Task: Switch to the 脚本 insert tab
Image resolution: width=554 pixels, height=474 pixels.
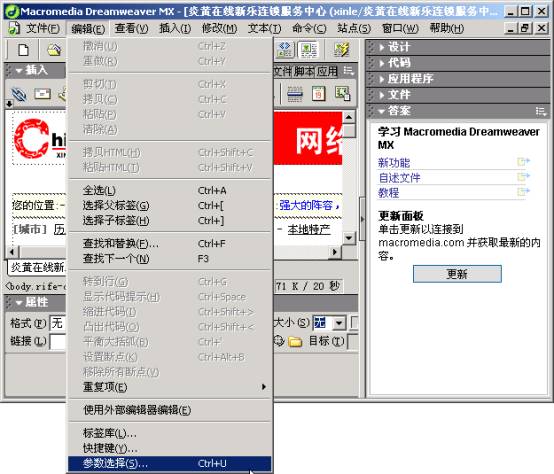Action: click(x=304, y=71)
